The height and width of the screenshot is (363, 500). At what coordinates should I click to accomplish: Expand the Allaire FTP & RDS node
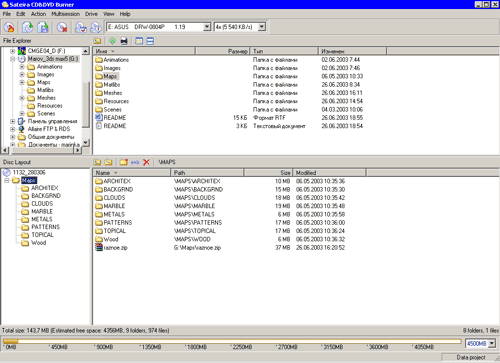pyautogui.click(x=13, y=129)
